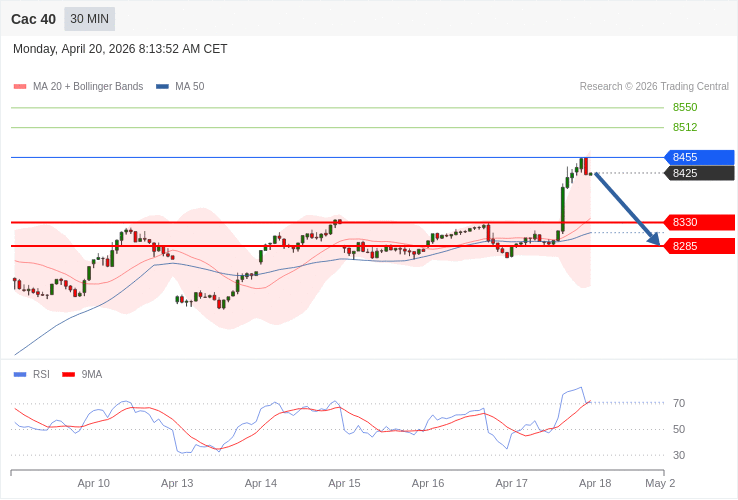Click the green 8512 resistance label

tap(685, 127)
